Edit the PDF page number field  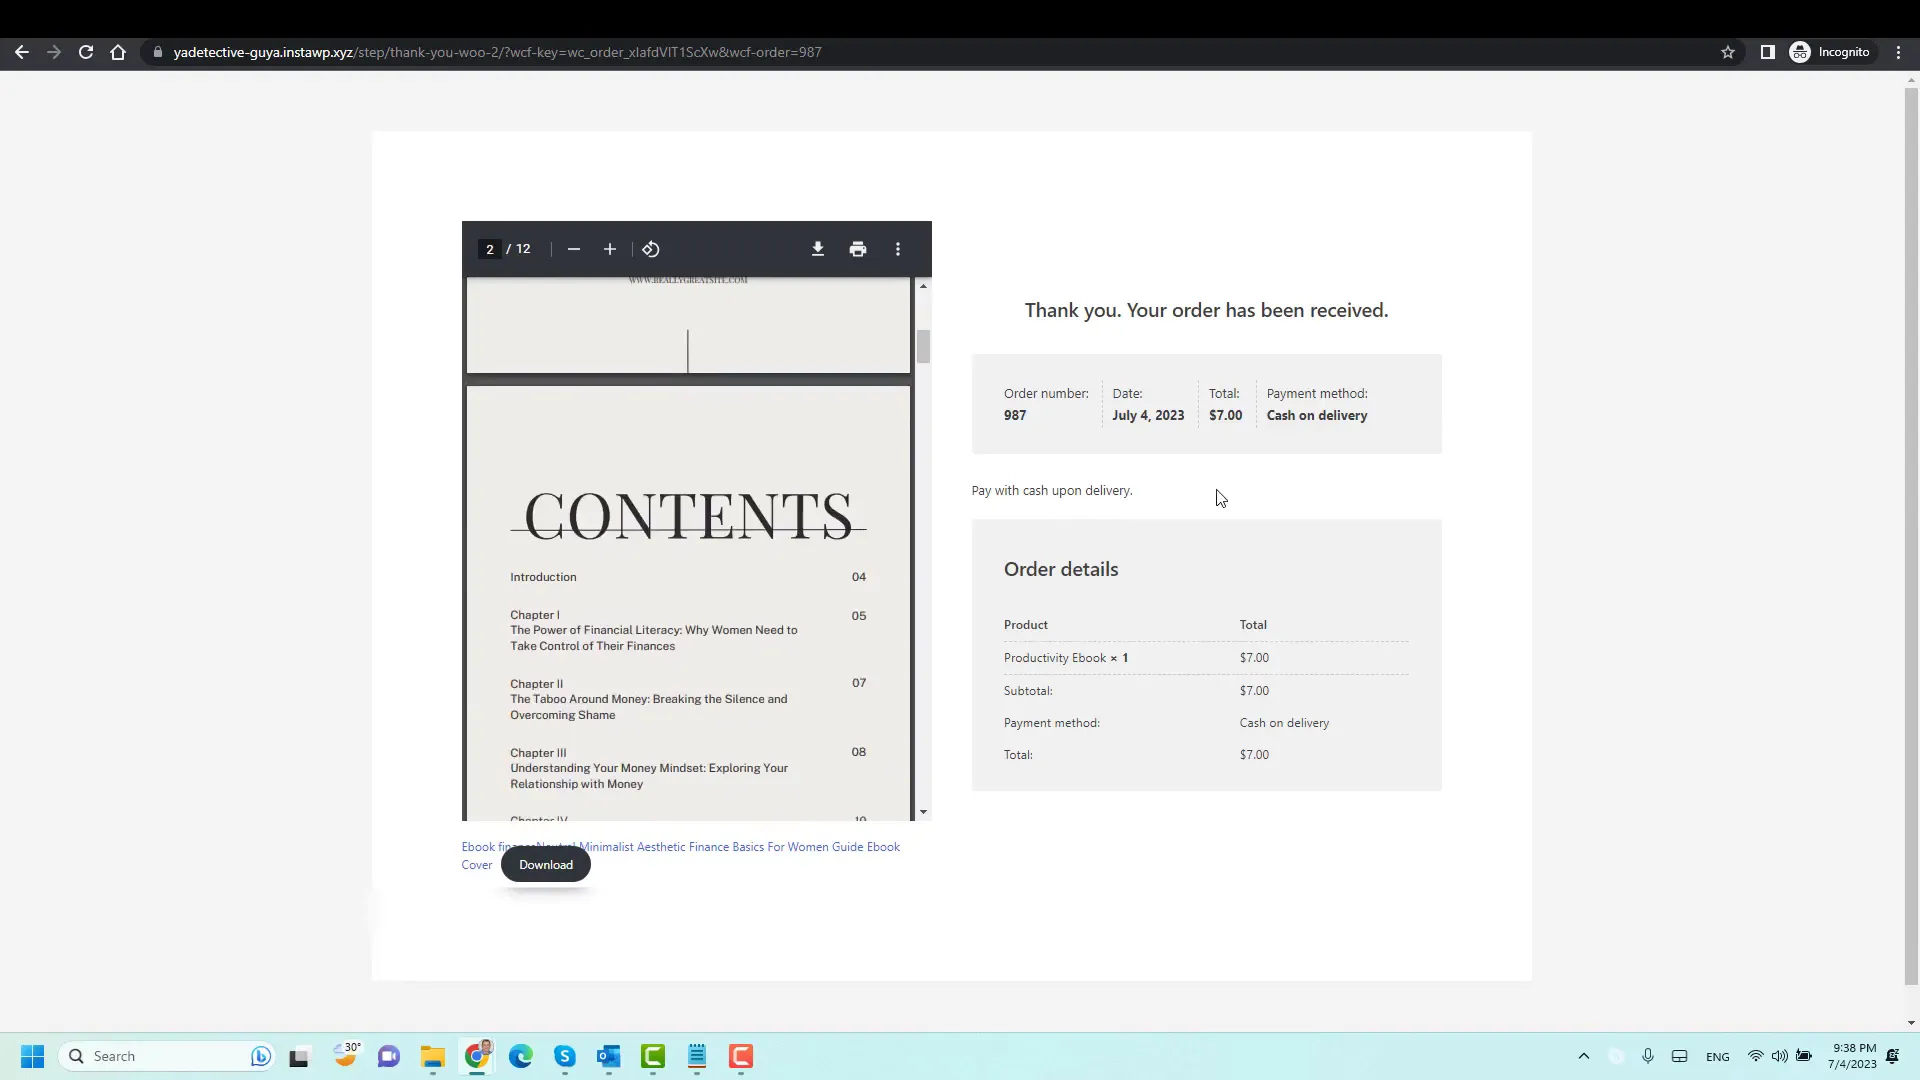490,249
